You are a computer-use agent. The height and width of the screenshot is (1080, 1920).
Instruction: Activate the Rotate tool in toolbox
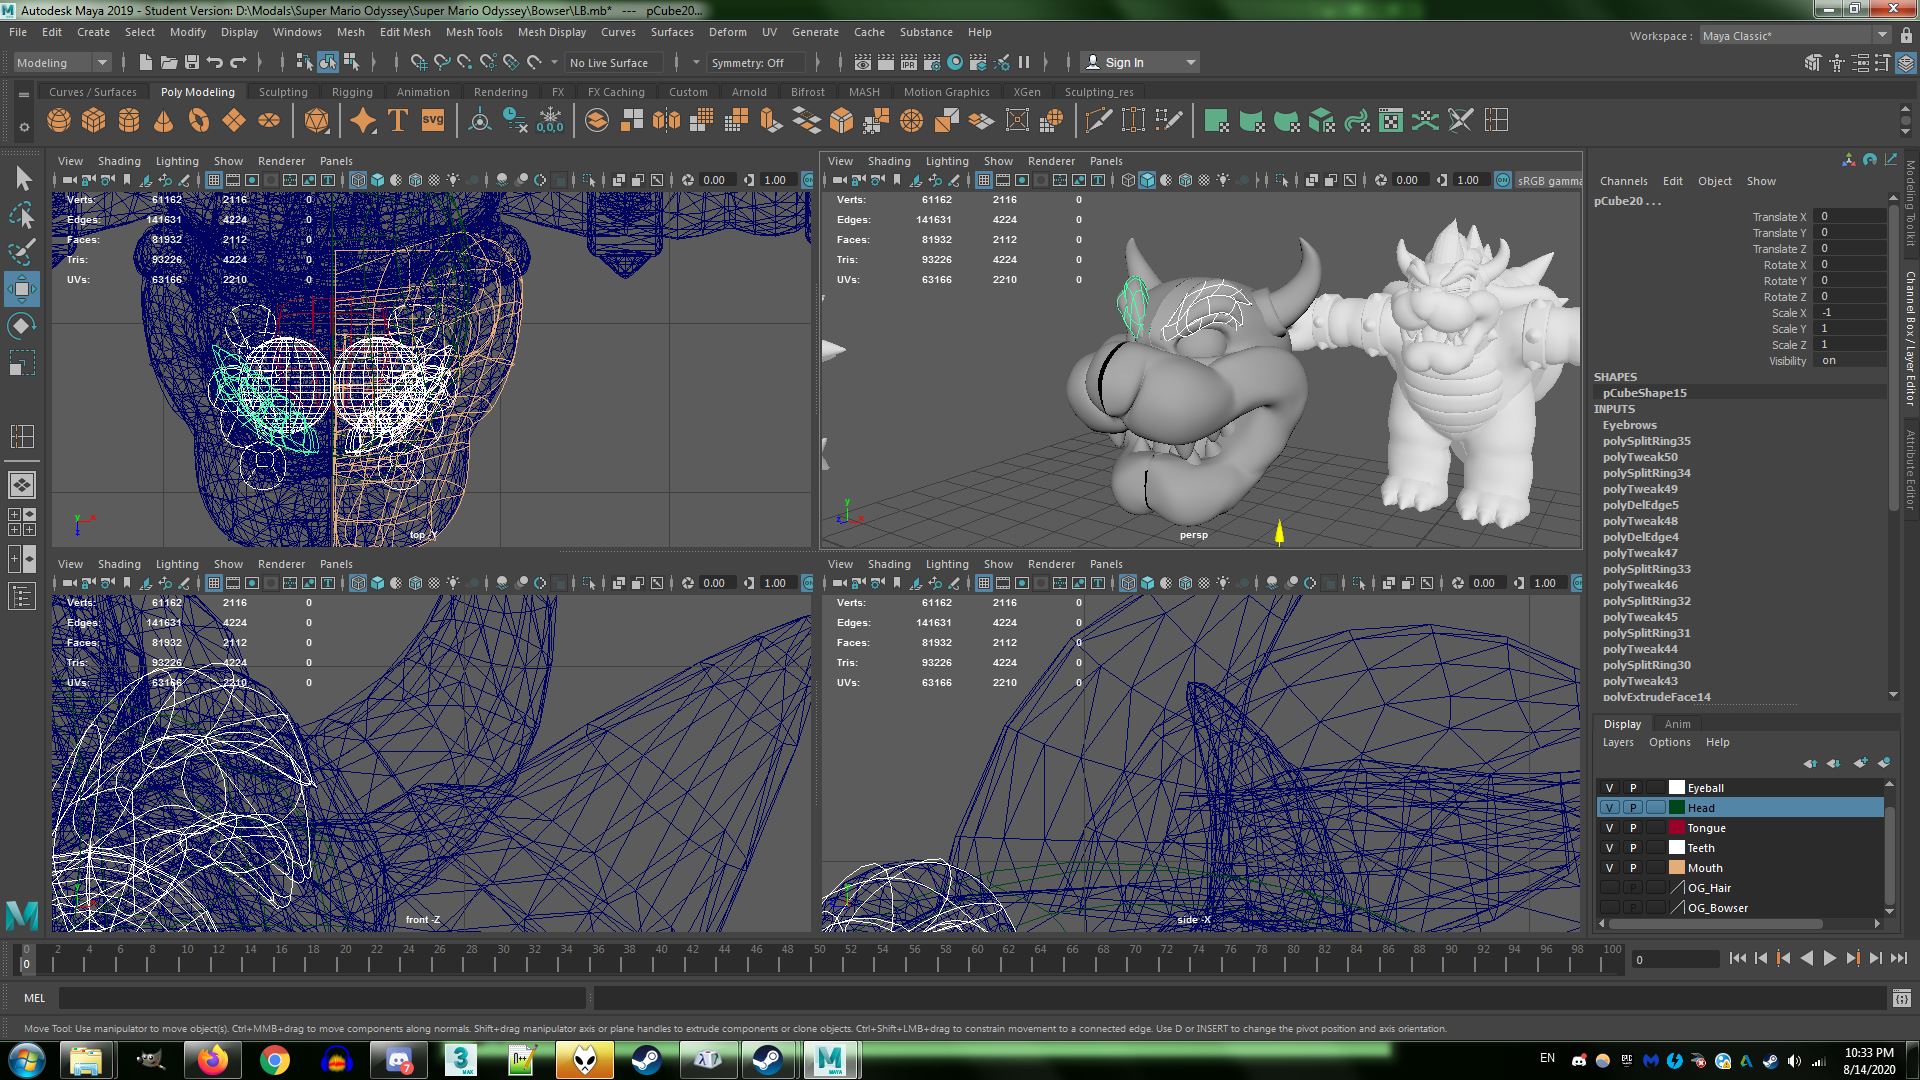coord(22,325)
